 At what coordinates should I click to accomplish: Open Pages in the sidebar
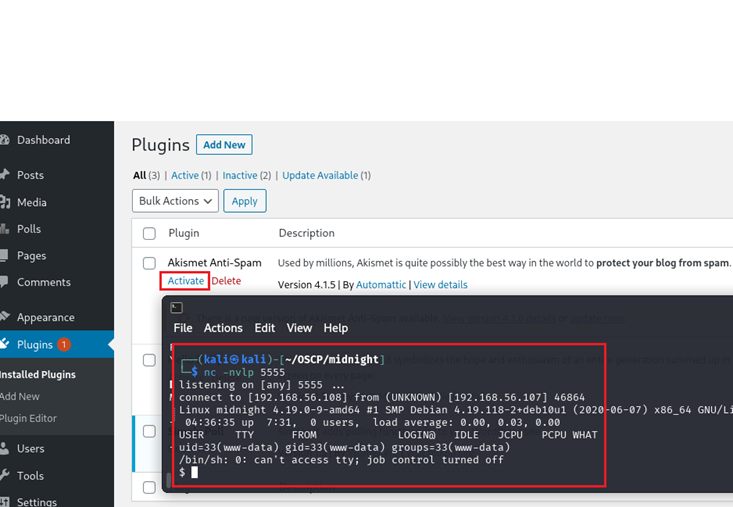coord(31,256)
